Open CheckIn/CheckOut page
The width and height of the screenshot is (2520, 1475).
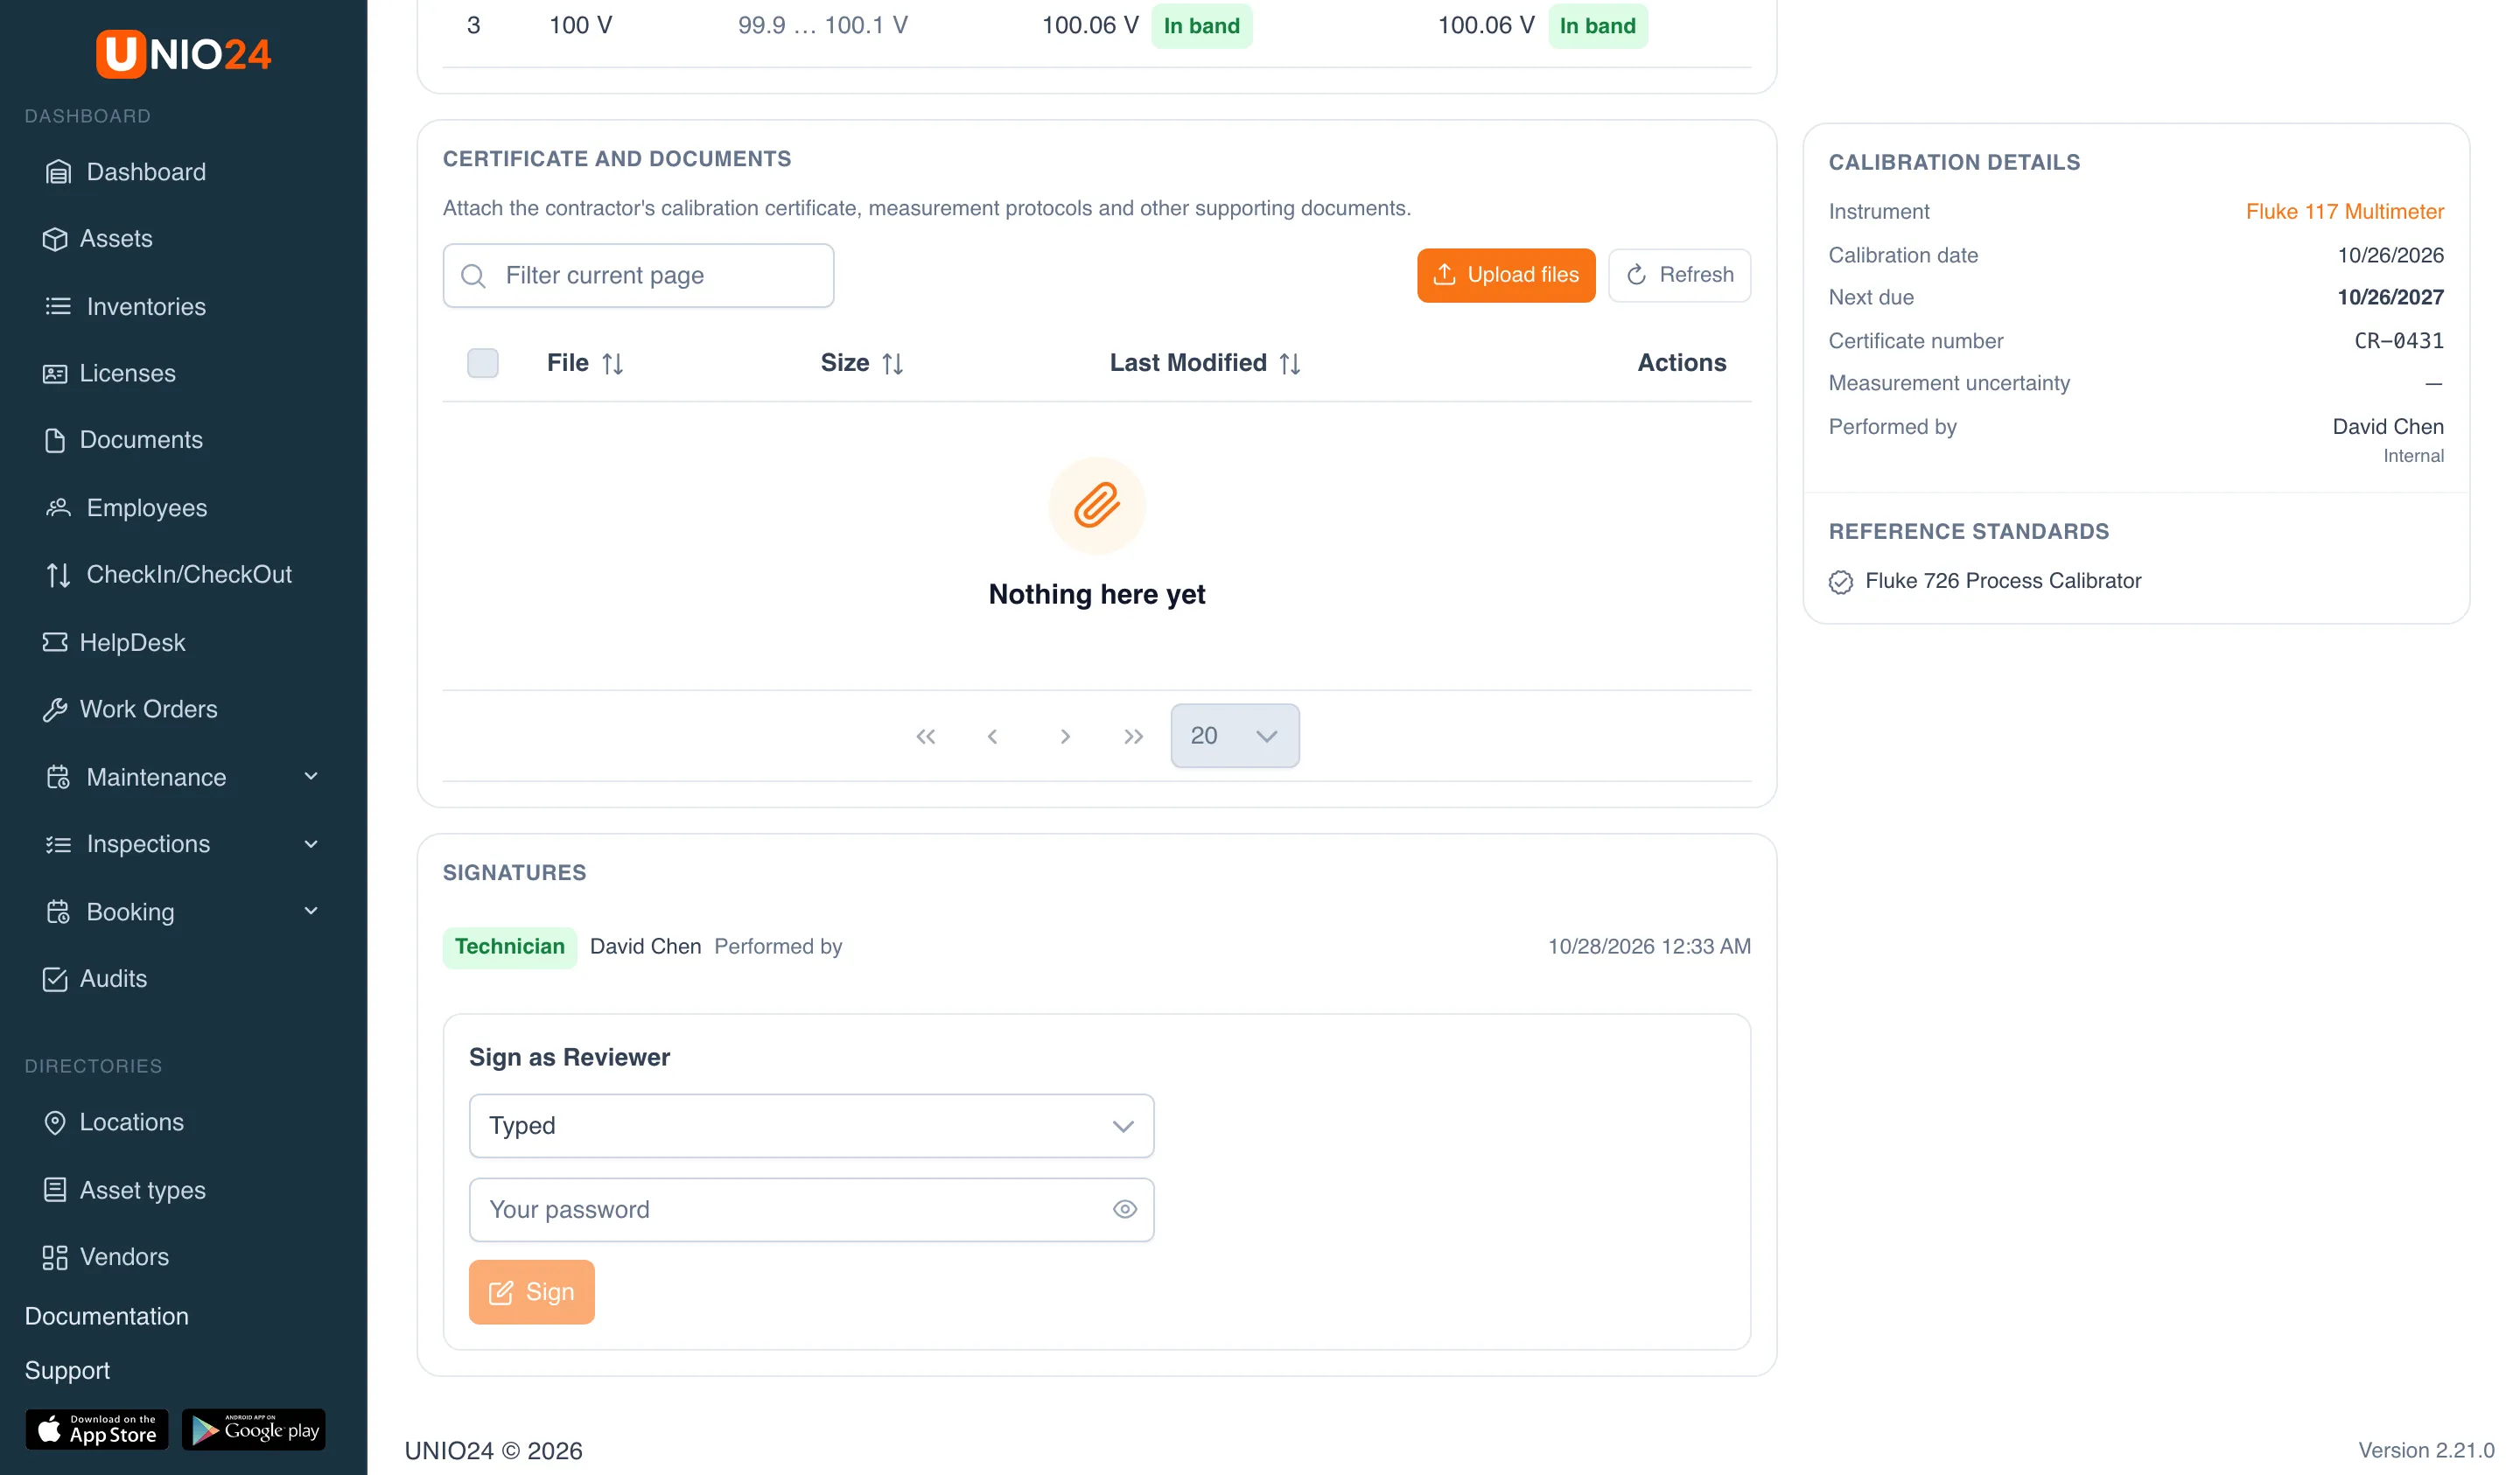click(x=170, y=575)
